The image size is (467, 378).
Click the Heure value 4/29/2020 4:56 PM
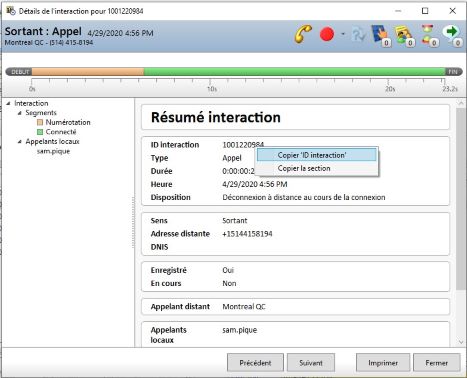tap(255, 184)
